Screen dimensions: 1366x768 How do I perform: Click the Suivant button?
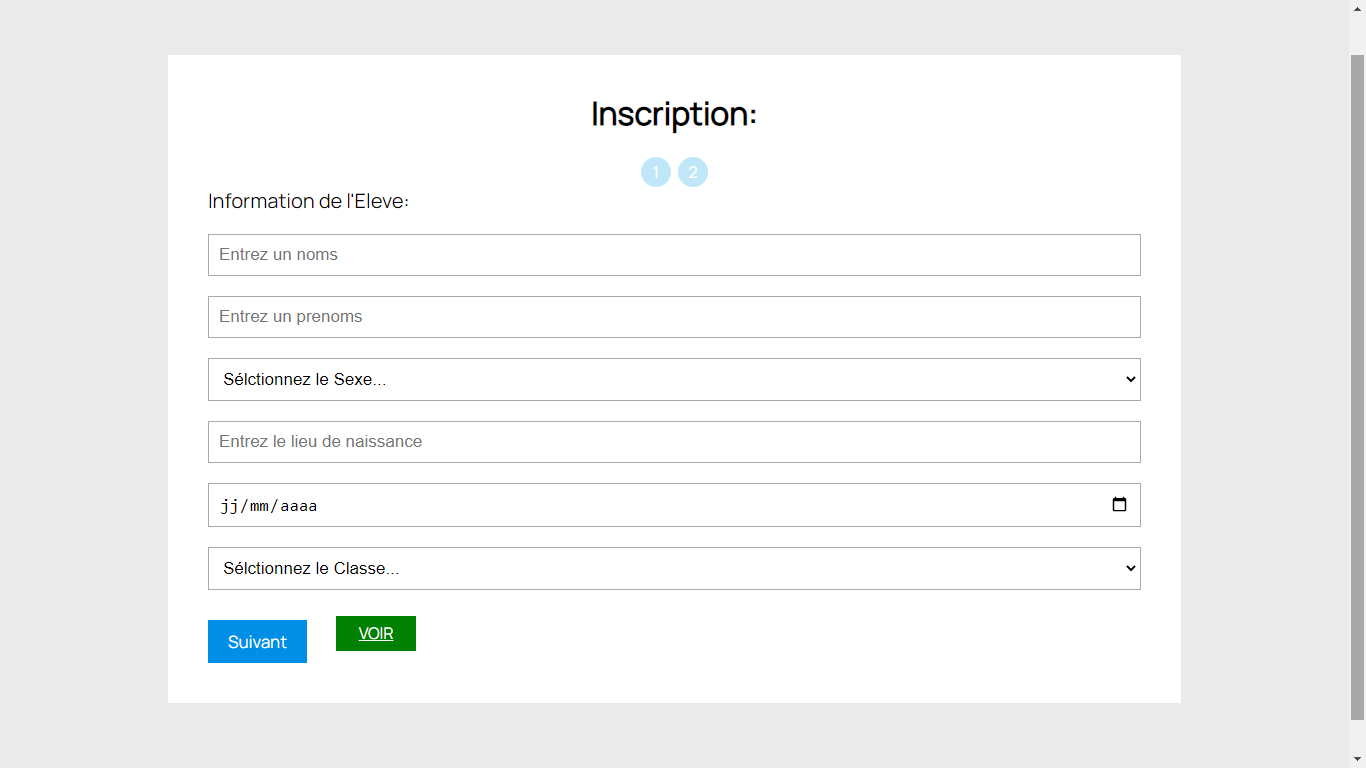257,641
